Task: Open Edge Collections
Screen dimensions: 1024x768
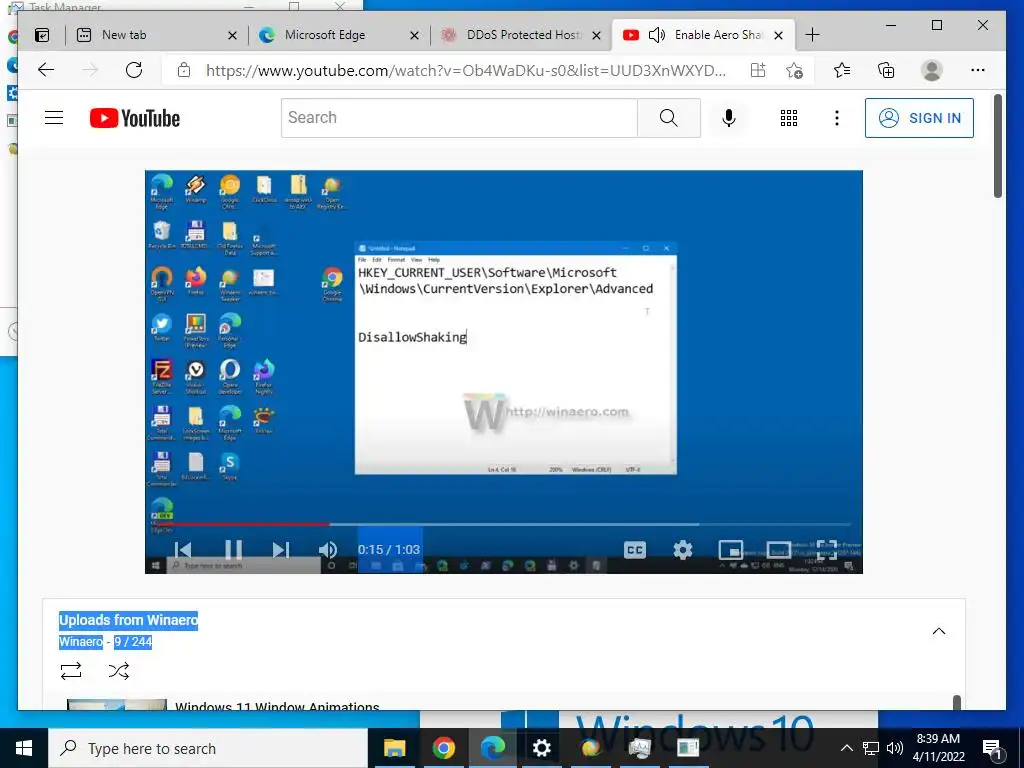Action: click(x=886, y=70)
